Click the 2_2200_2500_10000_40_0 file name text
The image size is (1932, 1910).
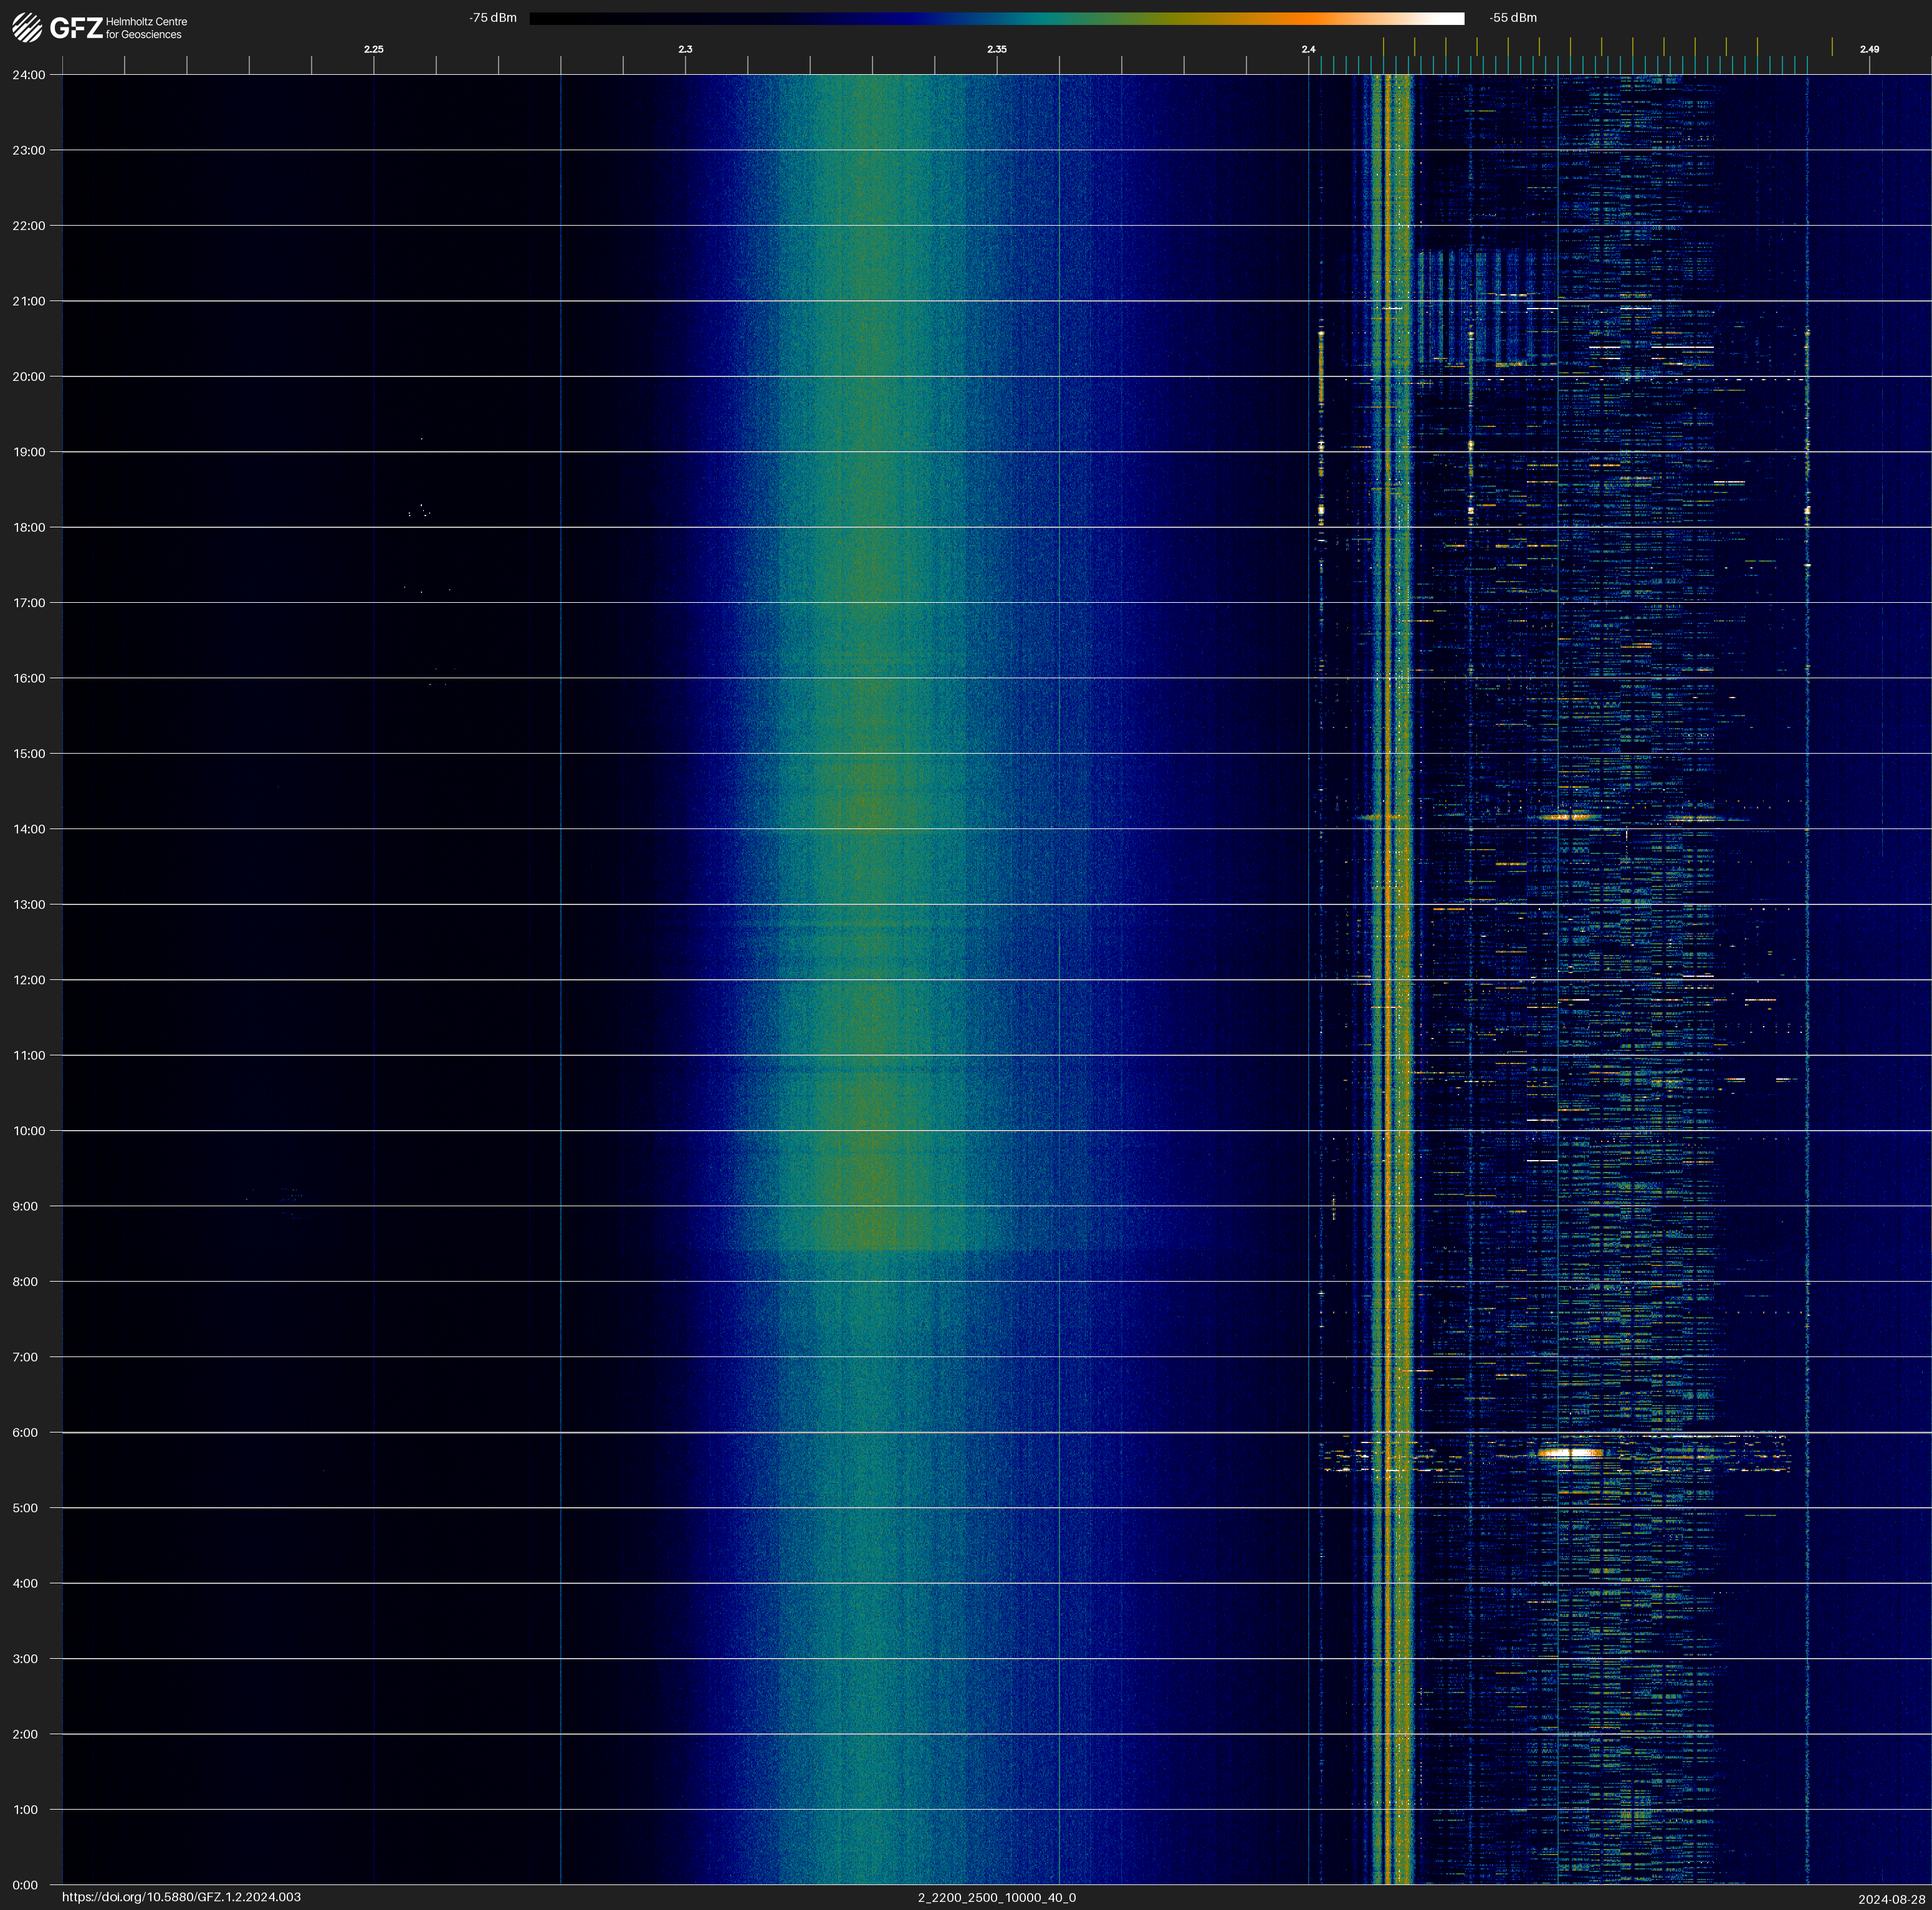996,1897
